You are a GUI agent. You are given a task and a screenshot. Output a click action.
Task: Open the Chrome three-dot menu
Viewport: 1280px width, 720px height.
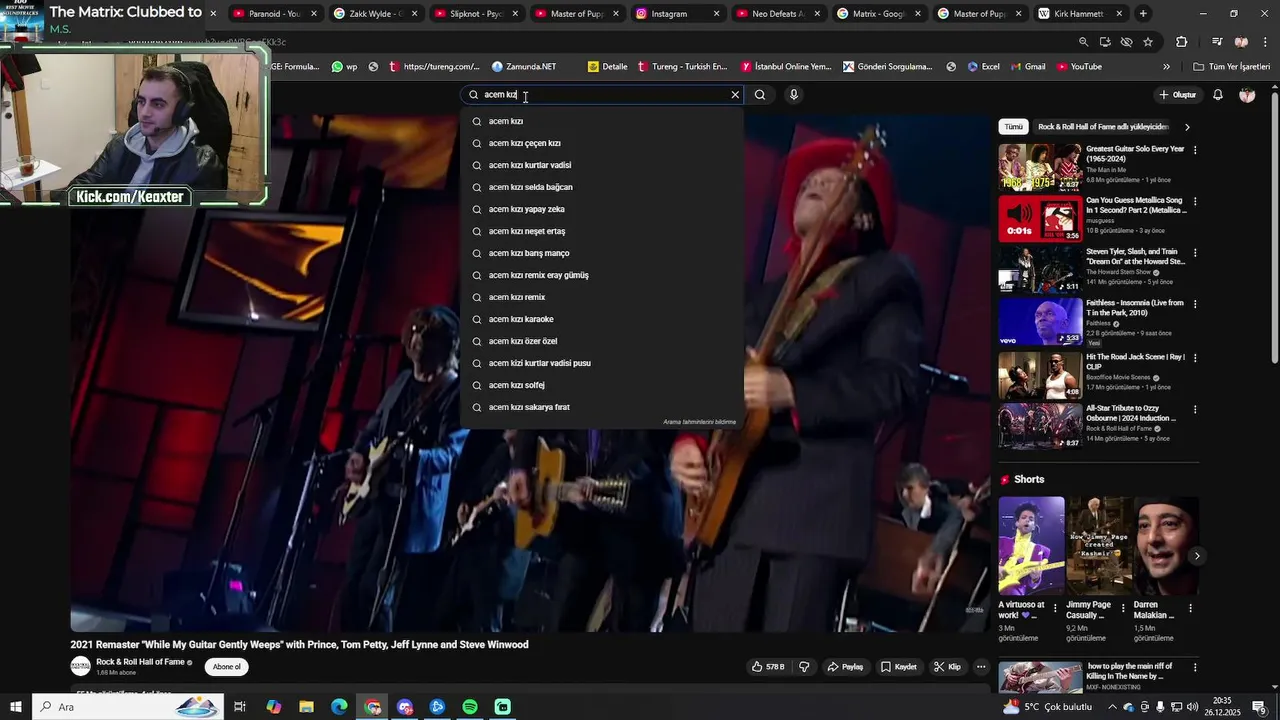pos(1265,42)
